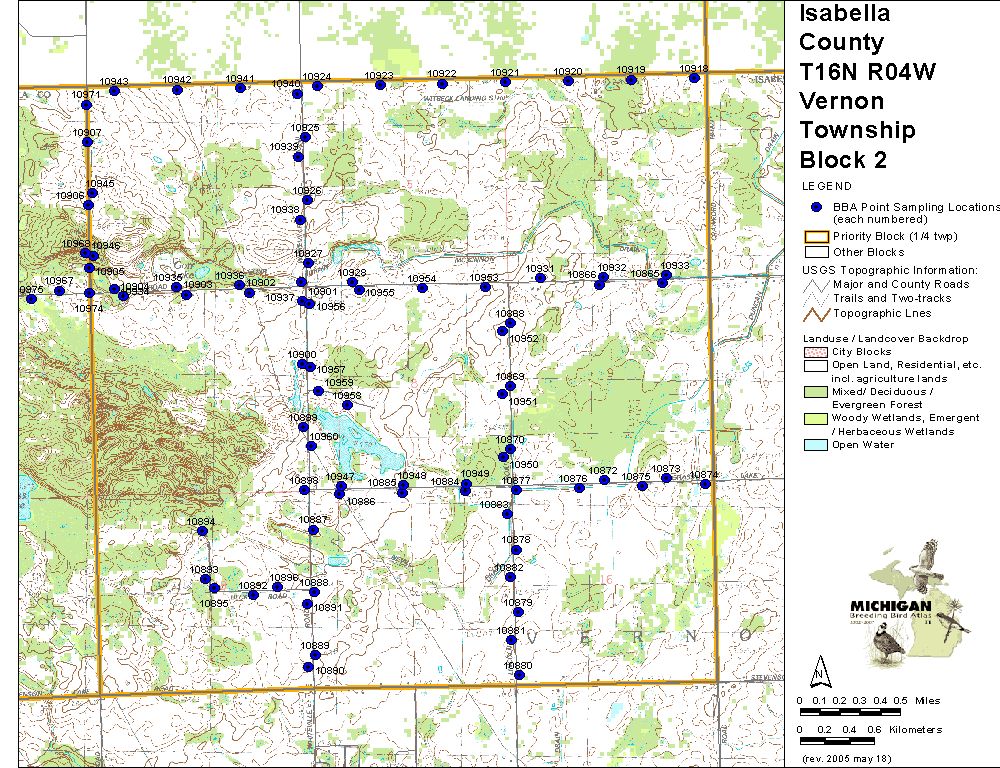
Task: Click the large blue lake near point 10958
Action: 345,430
